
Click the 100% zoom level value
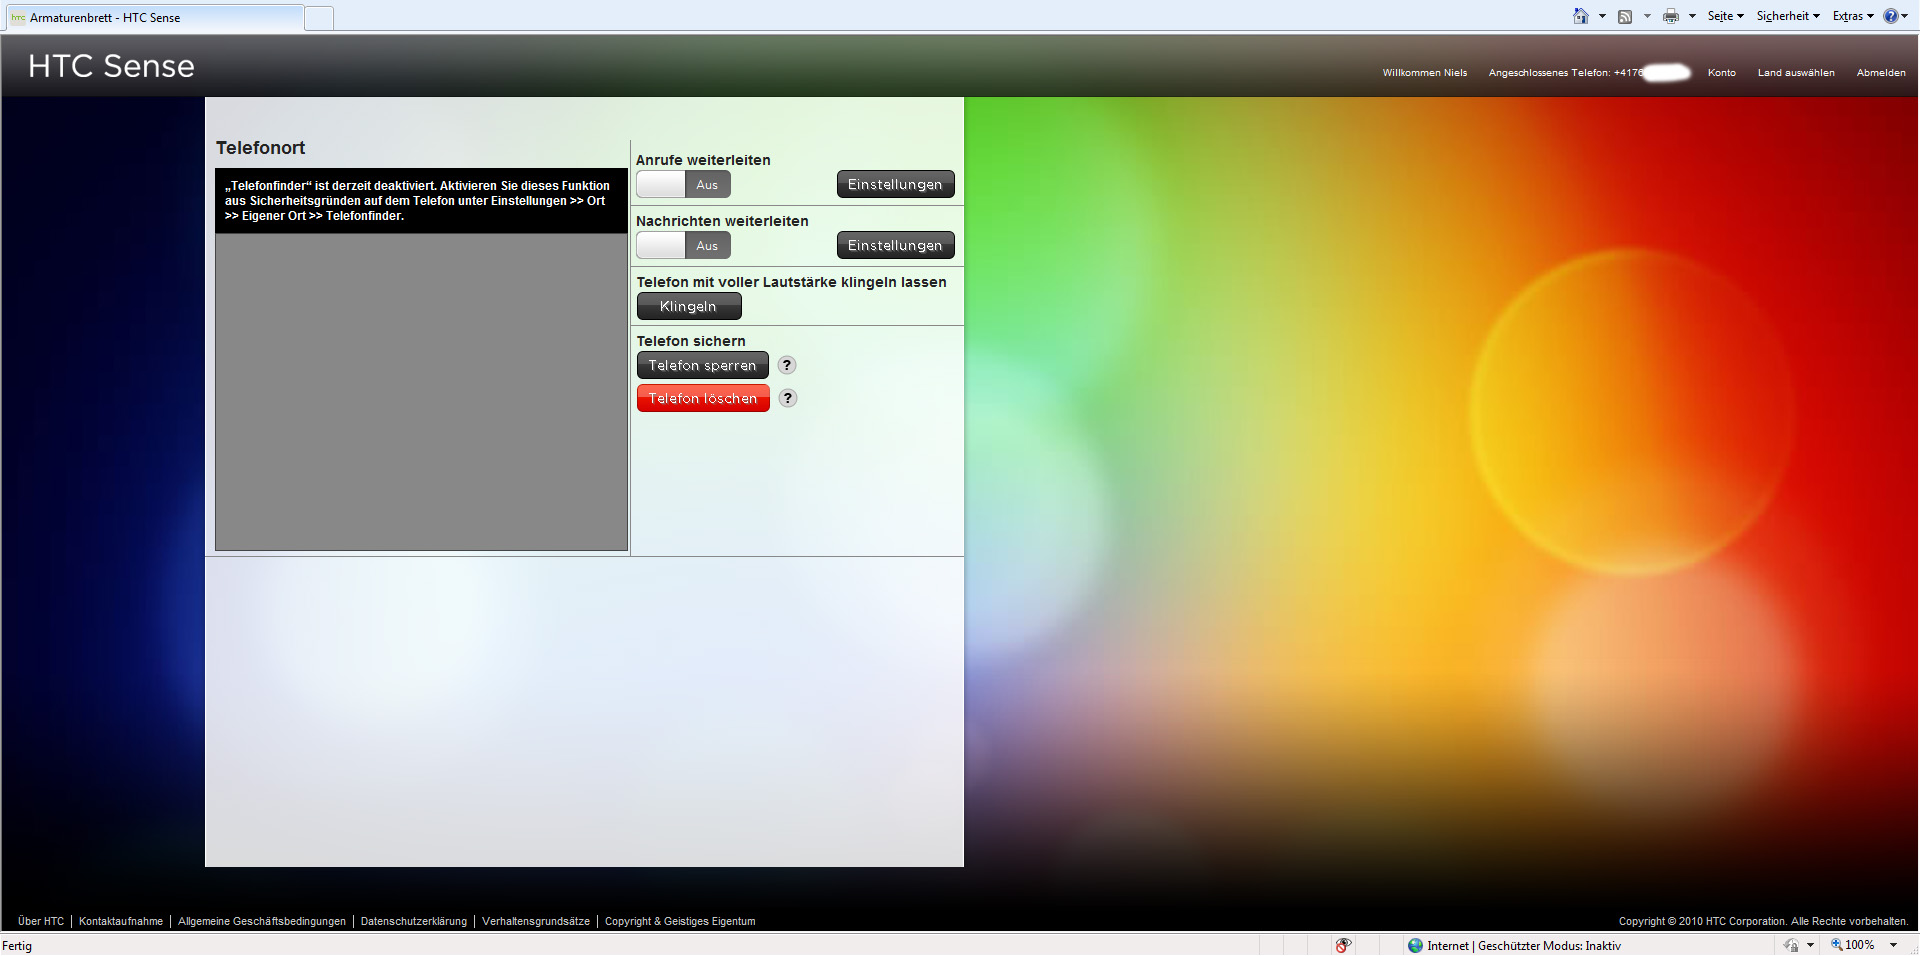1860,945
